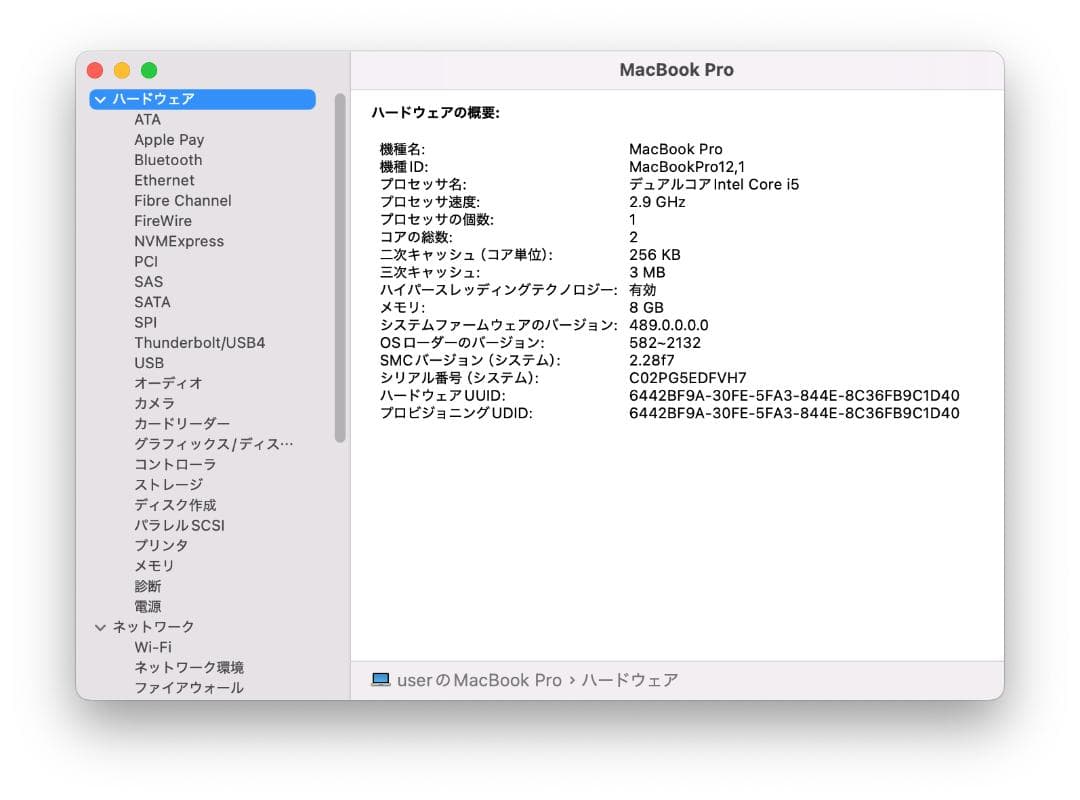
Task: Click the 489.0.0.0.0 firmware version
Action: [x=668, y=325]
